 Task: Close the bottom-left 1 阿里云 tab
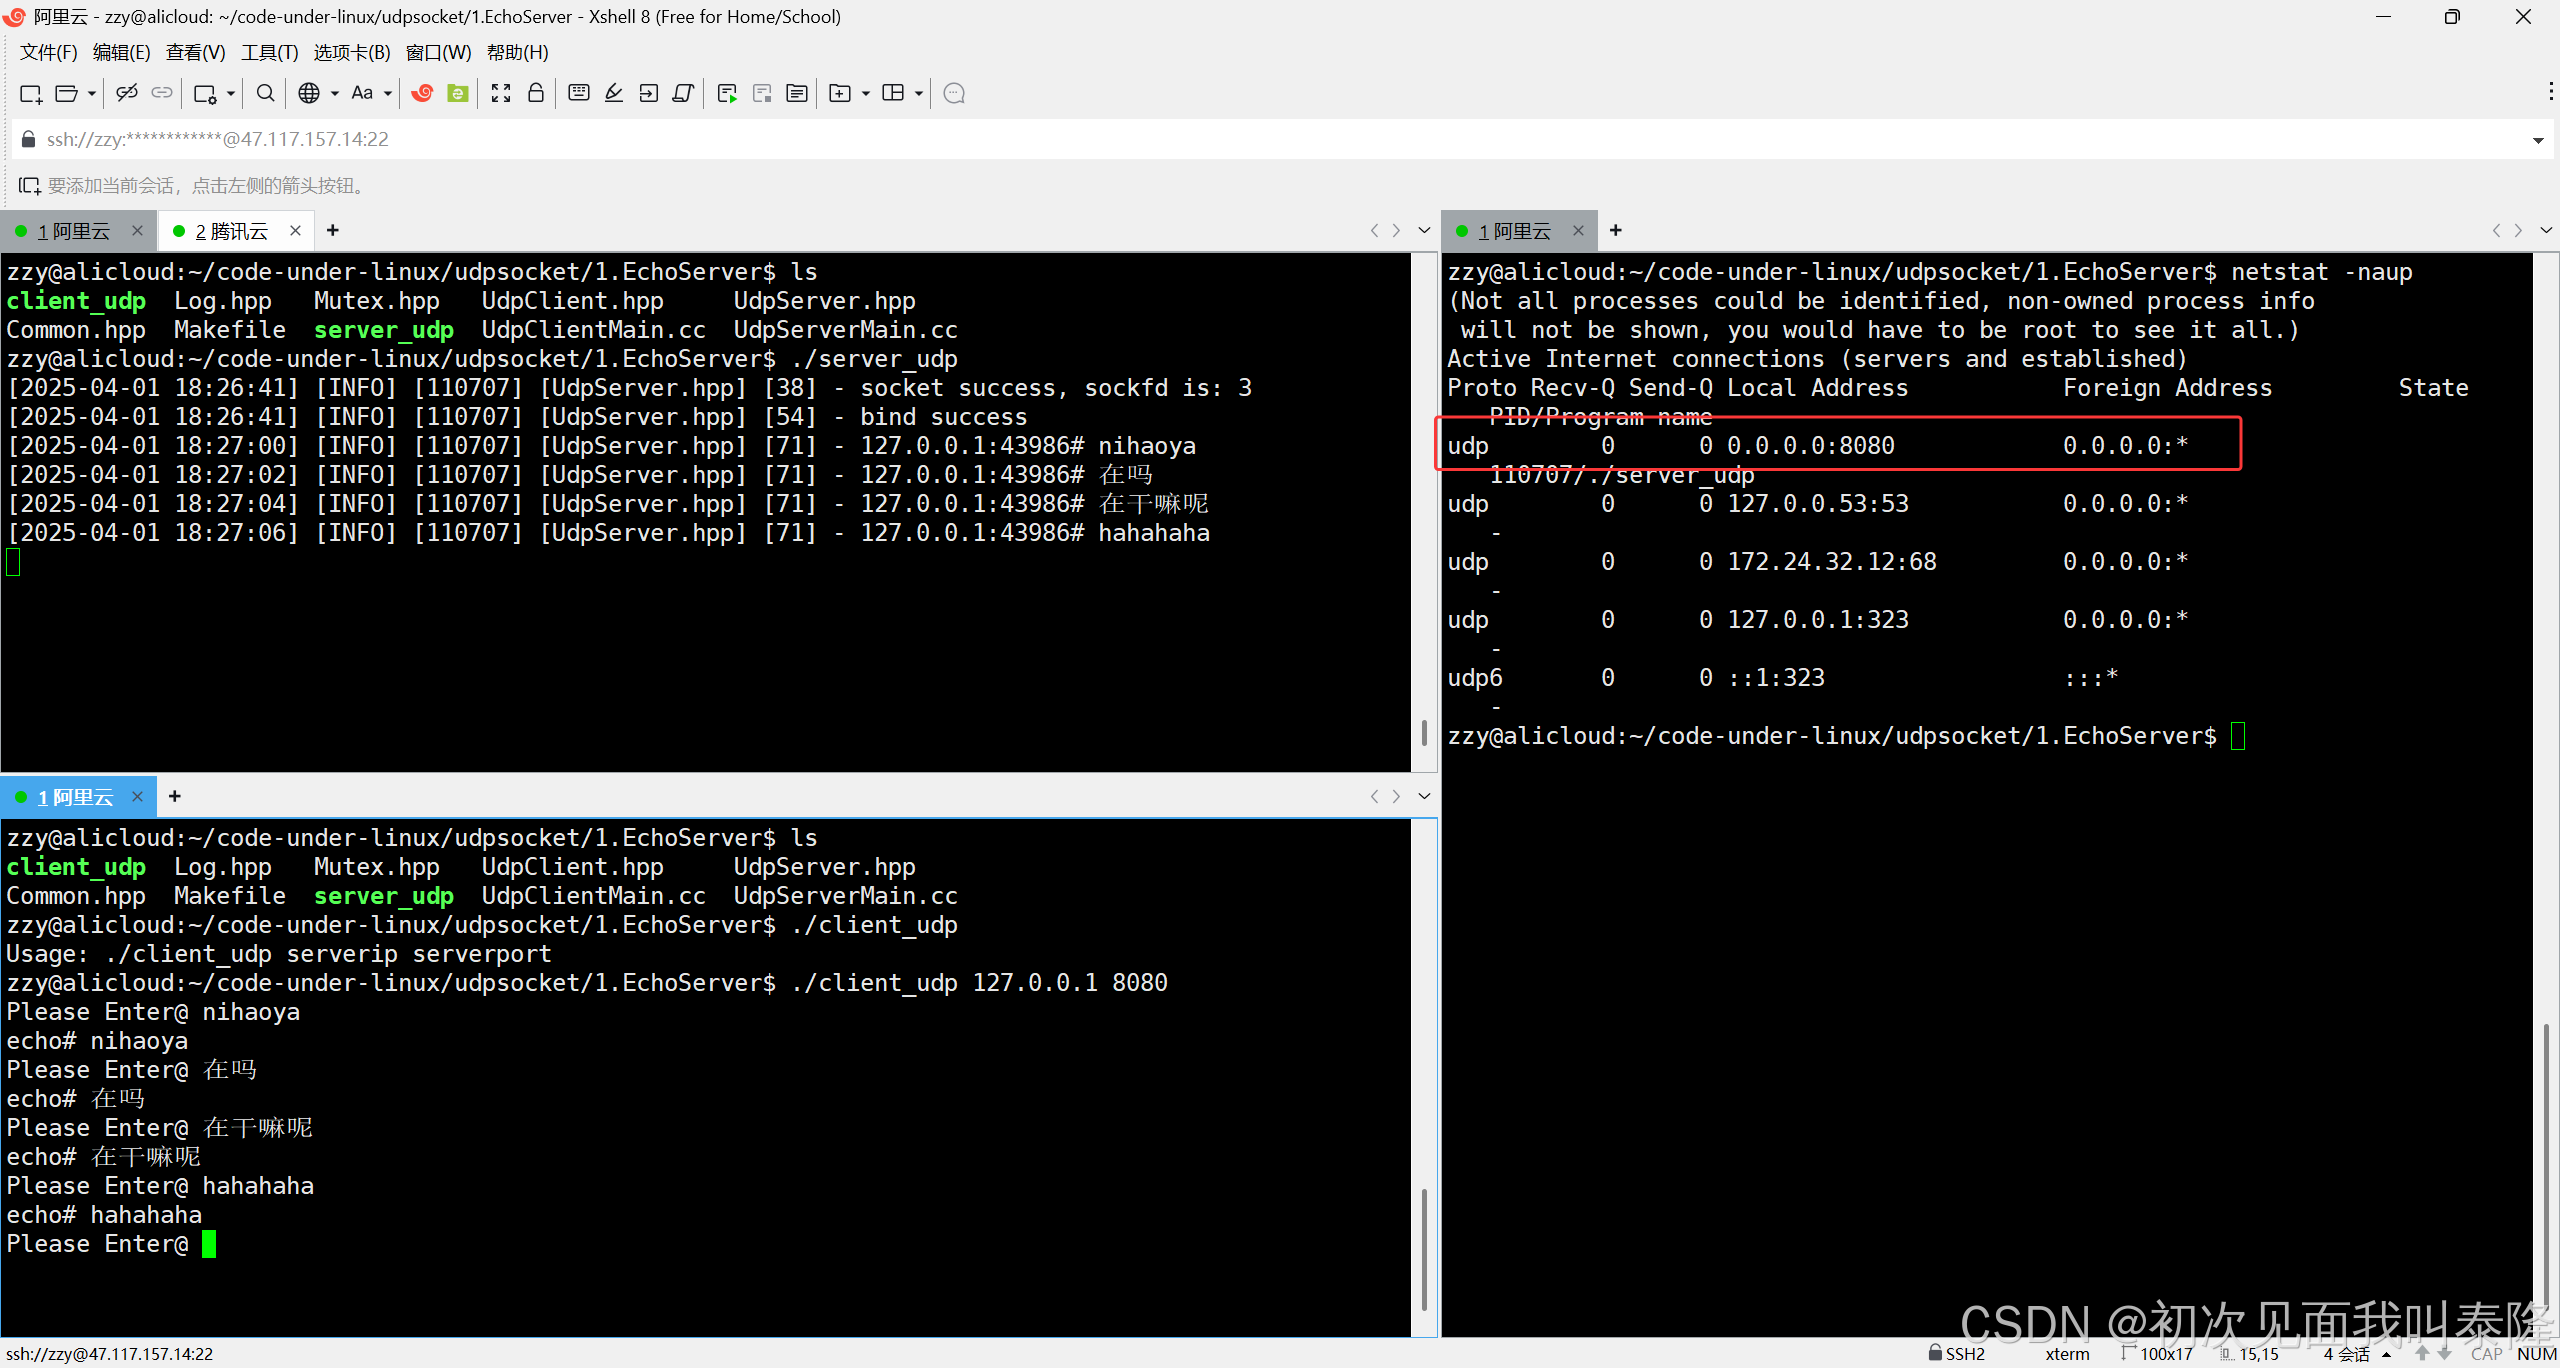(138, 797)
